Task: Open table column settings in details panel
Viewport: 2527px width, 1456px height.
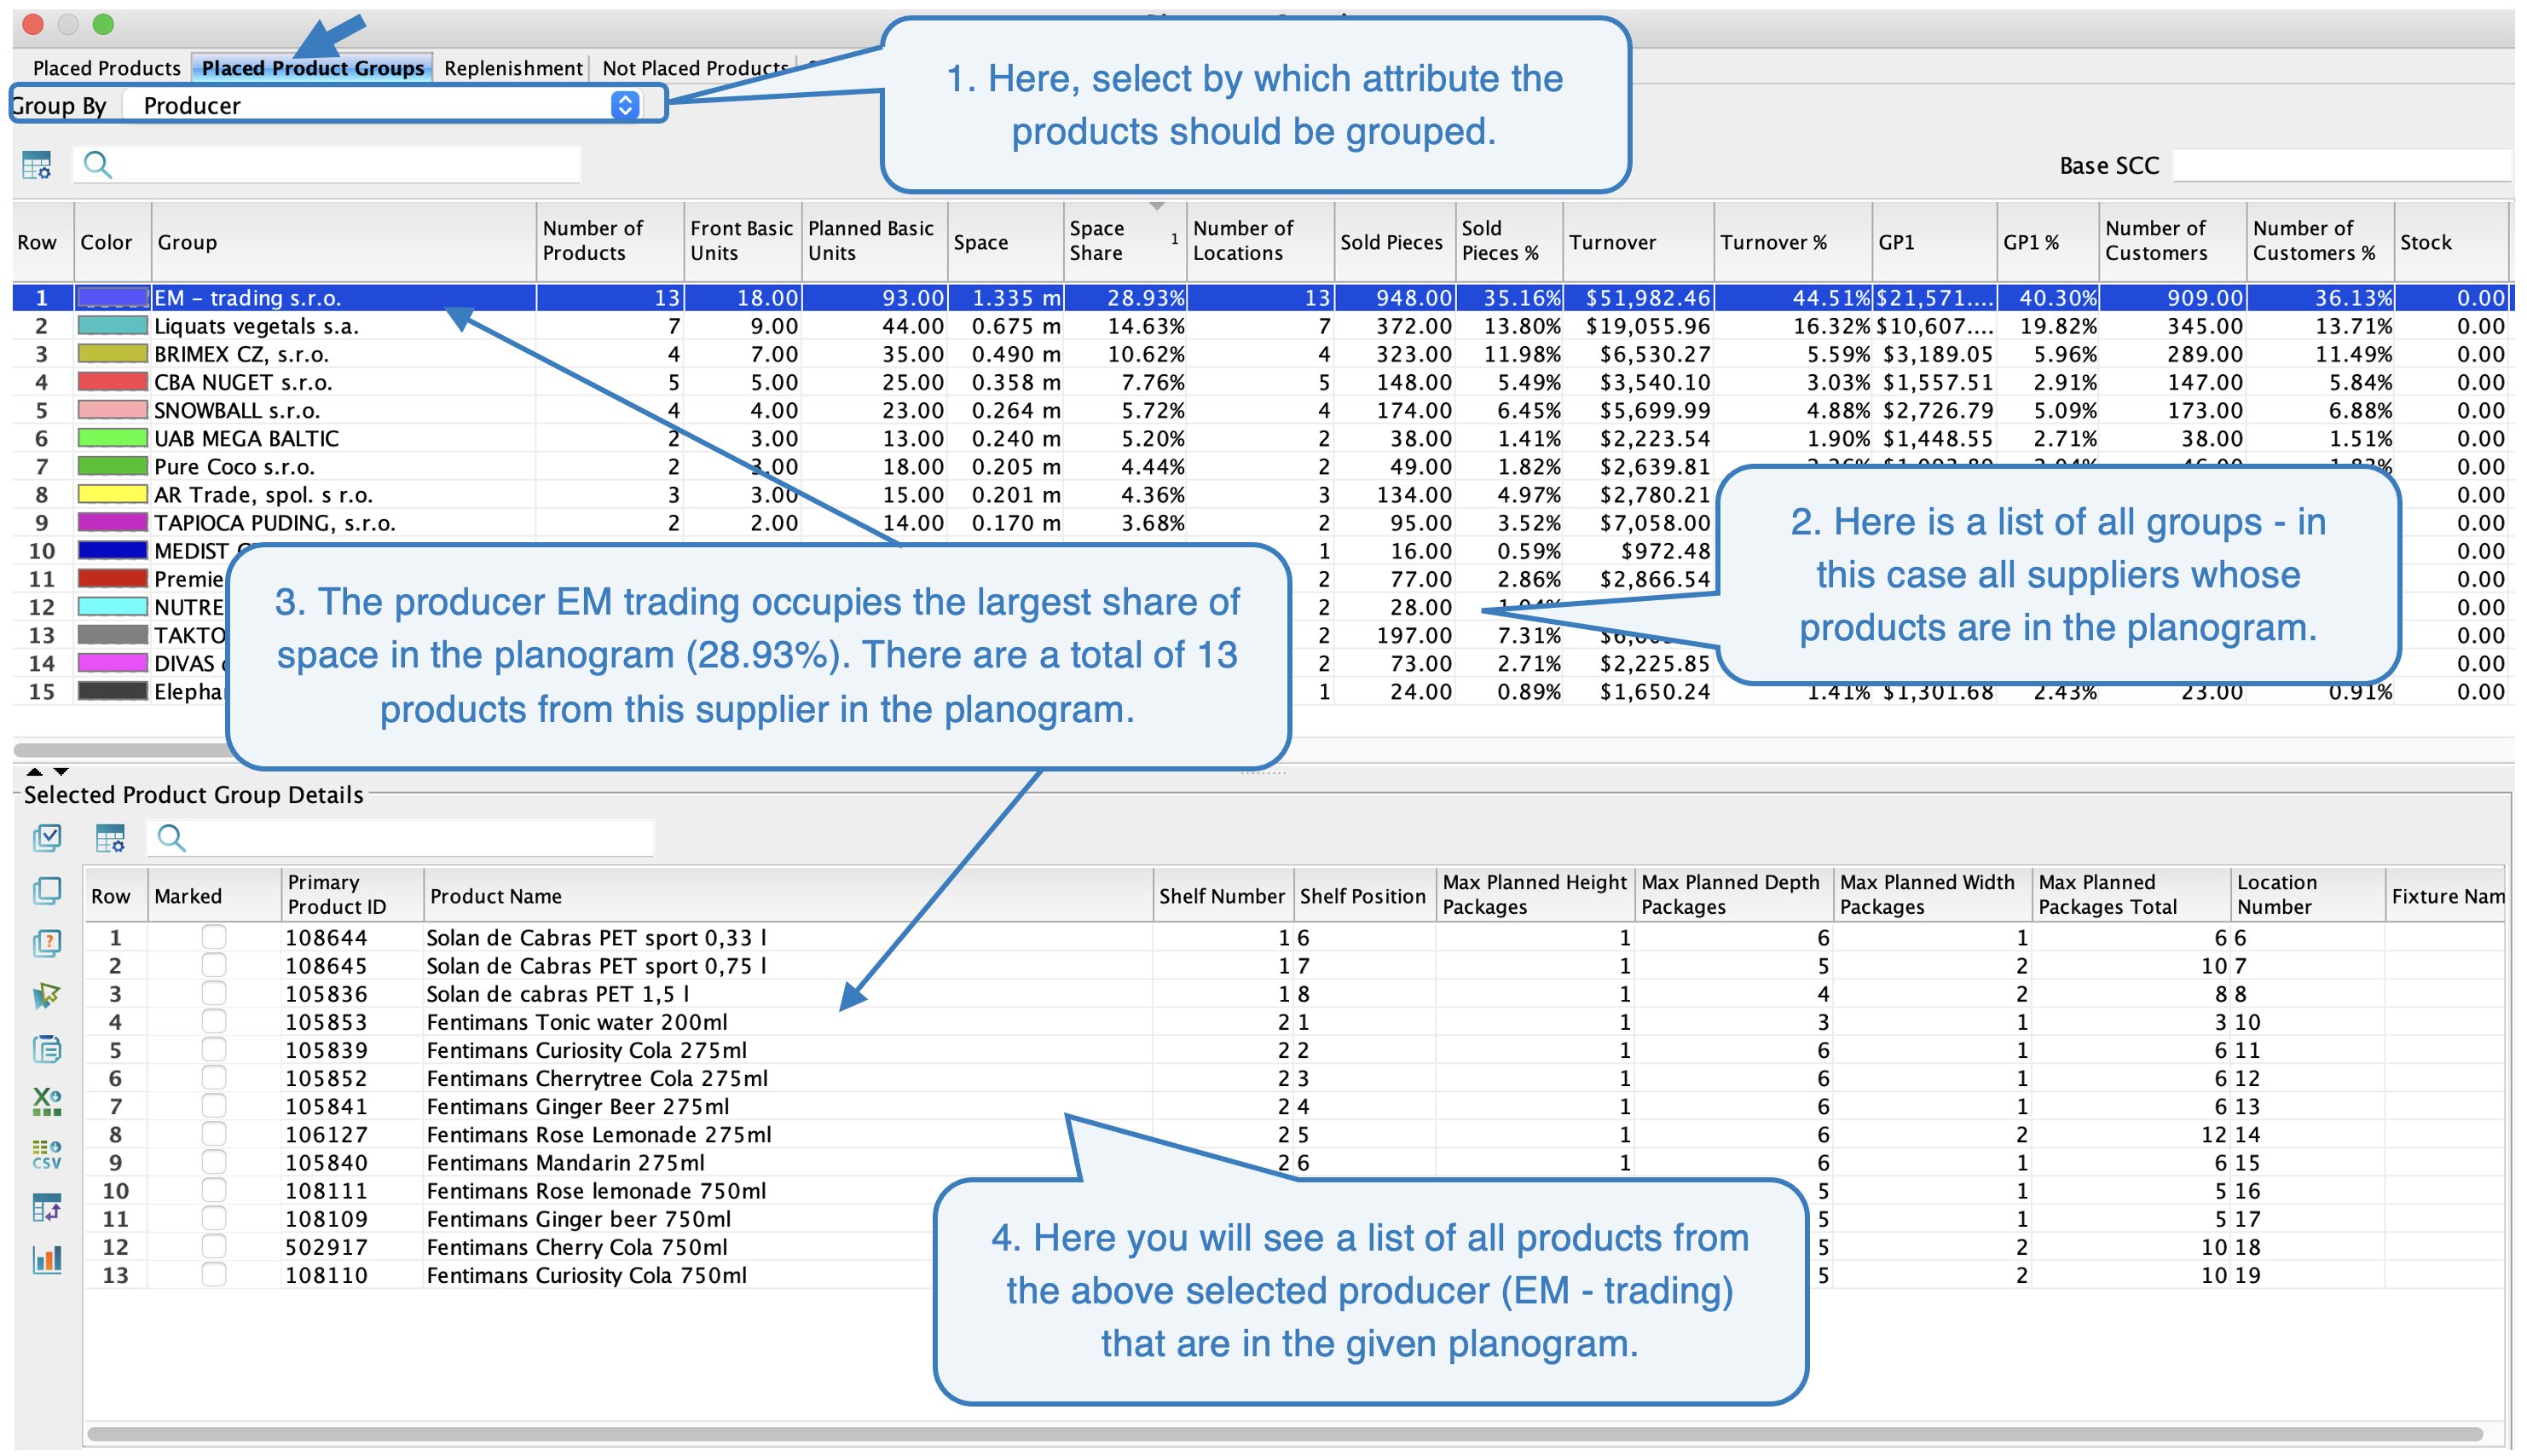Action: coord(110,838)
